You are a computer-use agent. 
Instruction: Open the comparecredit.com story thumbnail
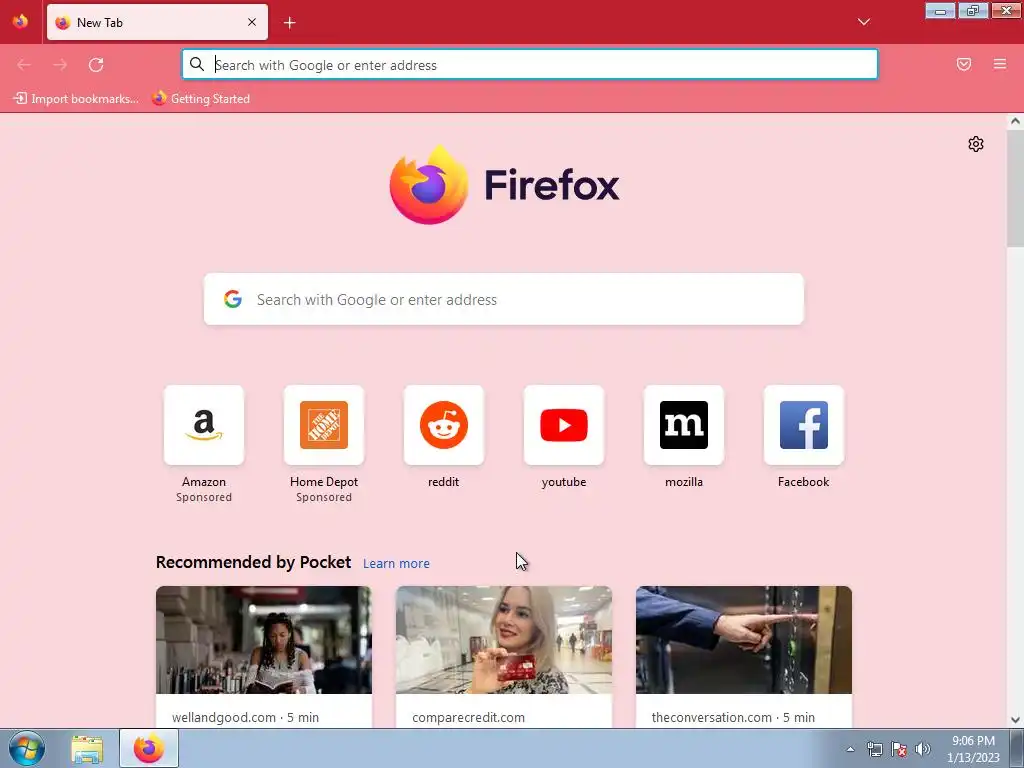point(504,640)
